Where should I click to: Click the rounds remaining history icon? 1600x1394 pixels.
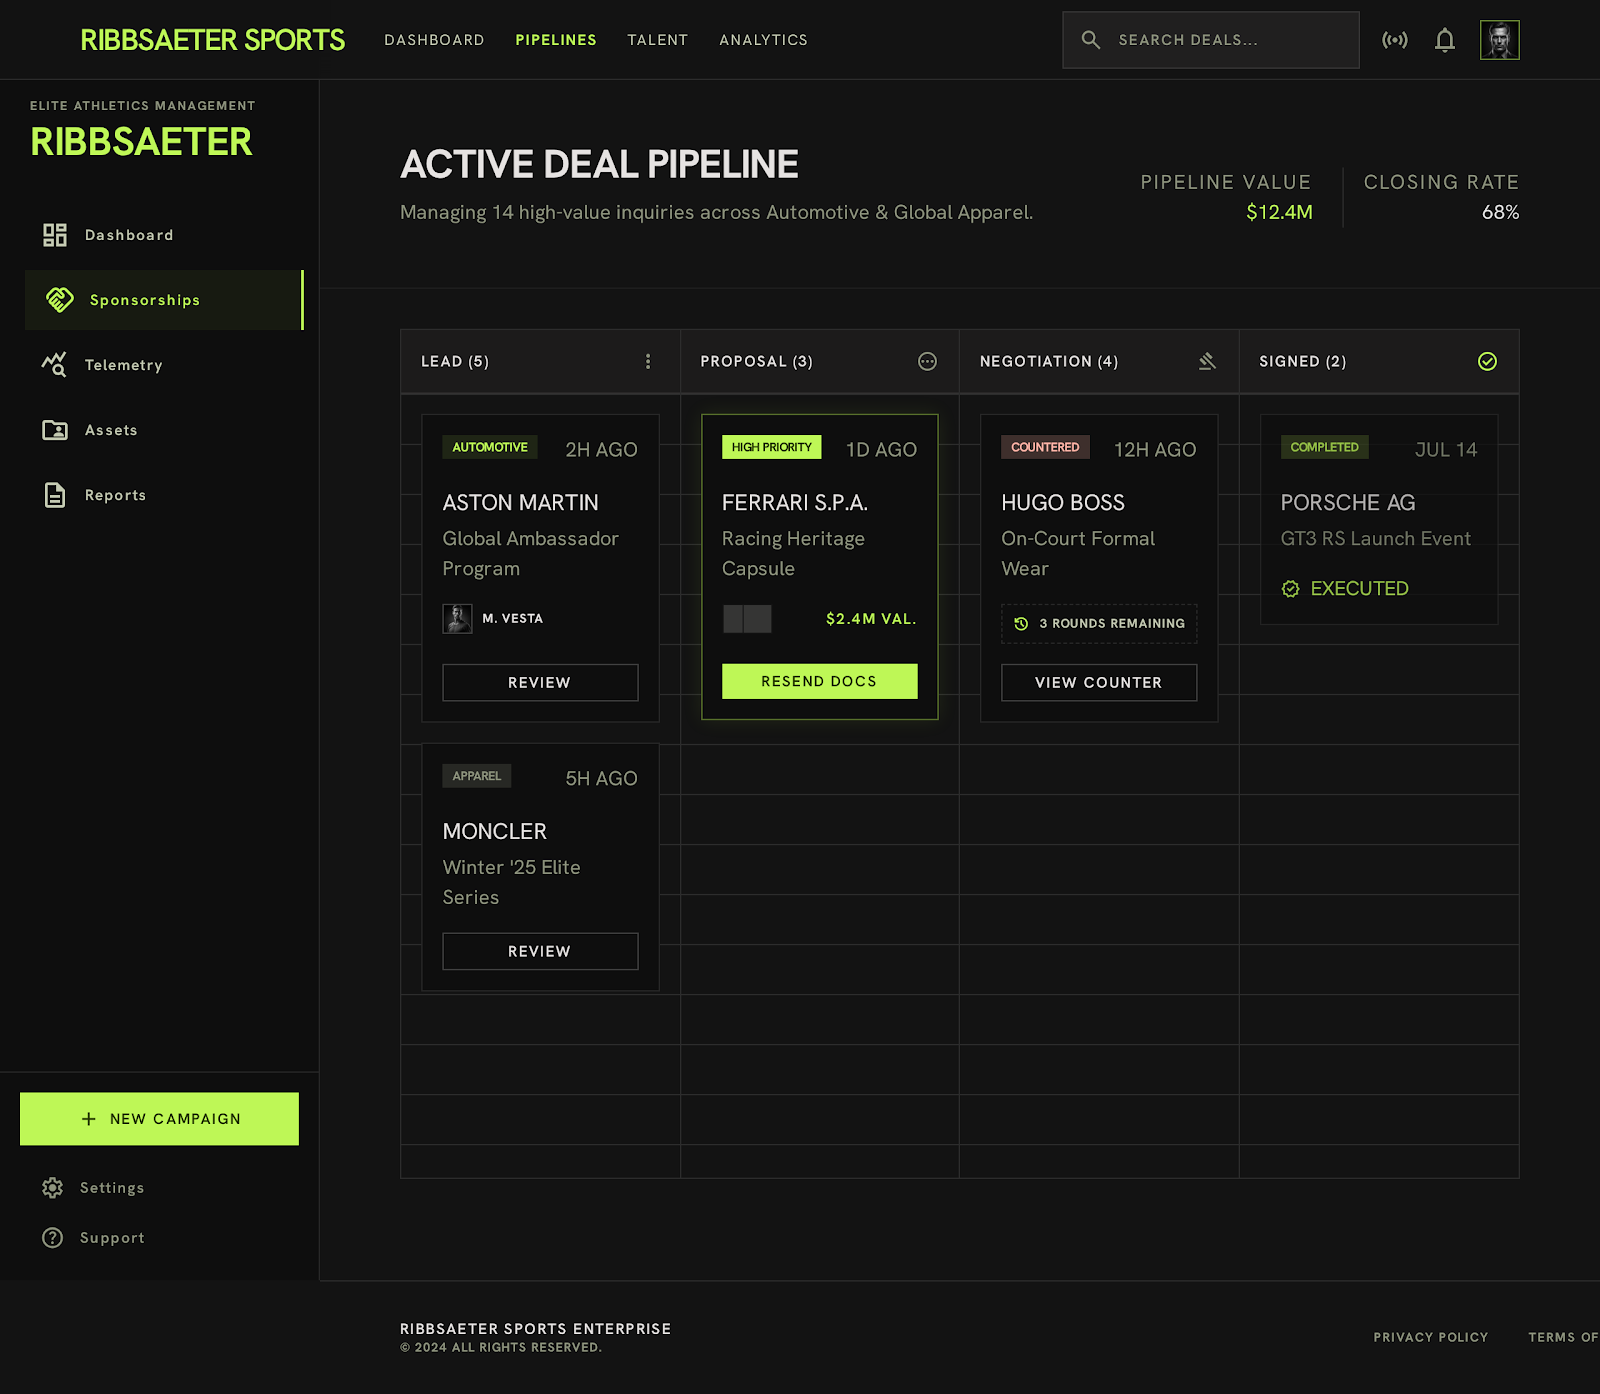point(1021,623)
